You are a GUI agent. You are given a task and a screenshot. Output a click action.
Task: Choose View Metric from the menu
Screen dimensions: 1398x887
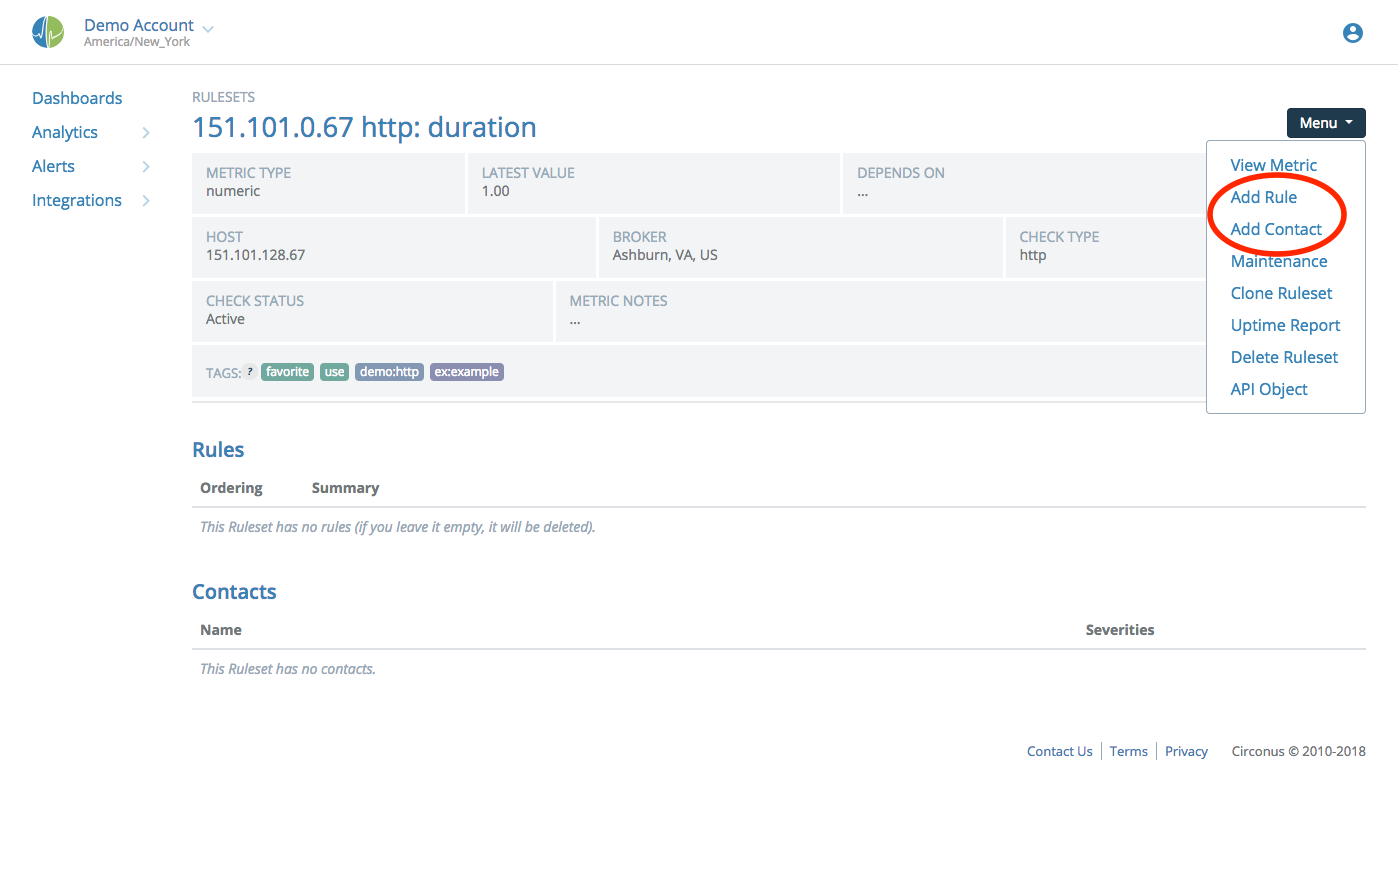coord(1273,165)
